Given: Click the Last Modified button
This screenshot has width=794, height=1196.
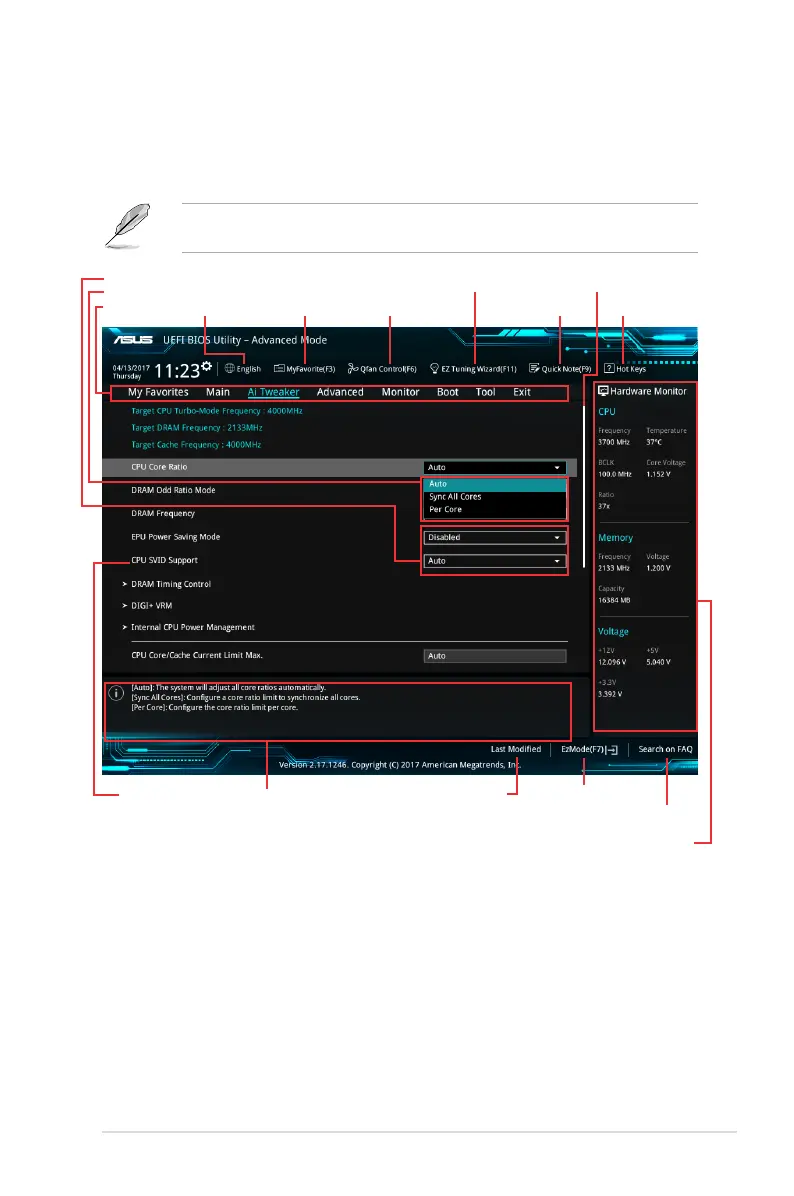Looking at the screenshot, I should pyautogui.click(x=515, y=749).
